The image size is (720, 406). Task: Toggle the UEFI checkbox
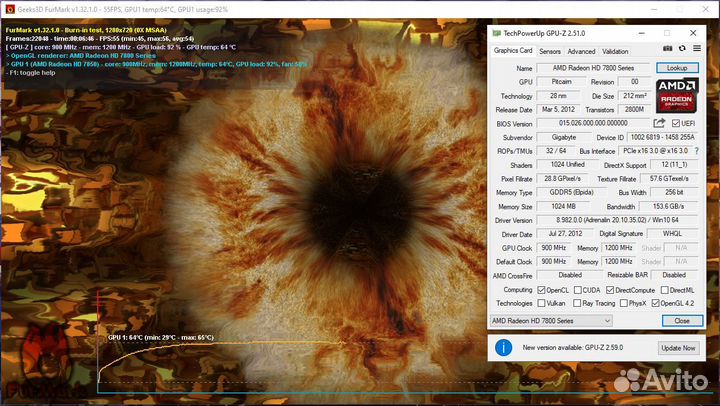(x=676, y=124)
